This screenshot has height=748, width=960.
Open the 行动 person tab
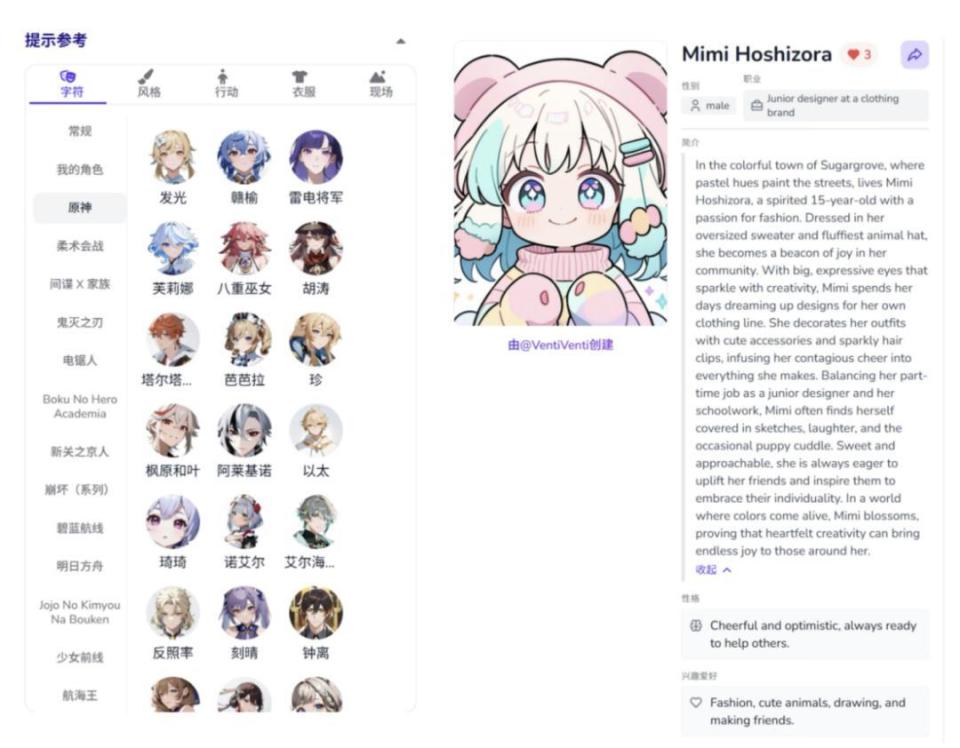coord(226,84)
